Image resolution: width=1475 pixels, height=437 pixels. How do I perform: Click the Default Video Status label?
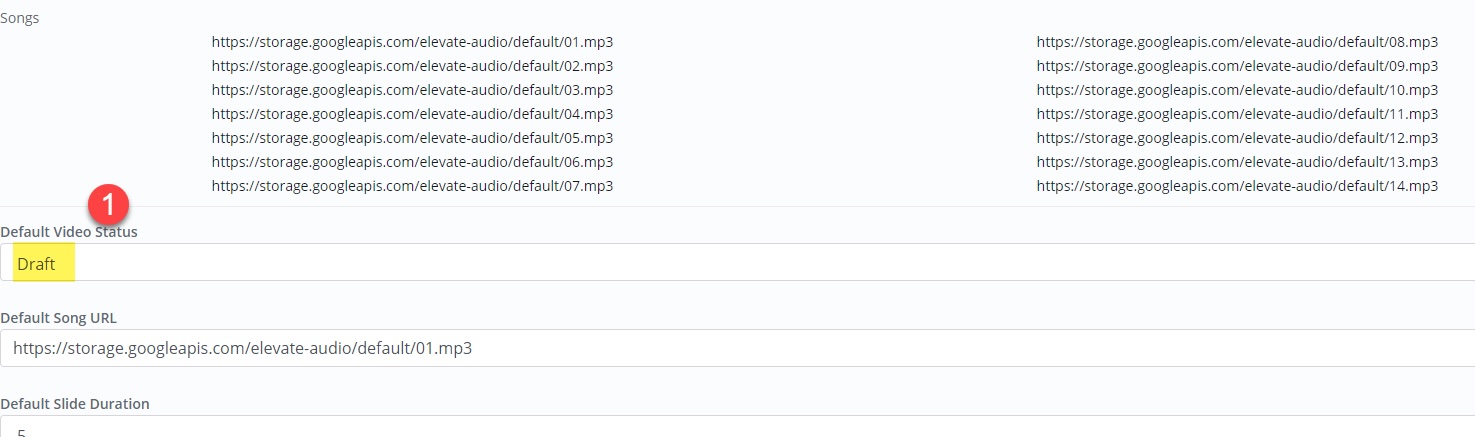tap(69, 232)
